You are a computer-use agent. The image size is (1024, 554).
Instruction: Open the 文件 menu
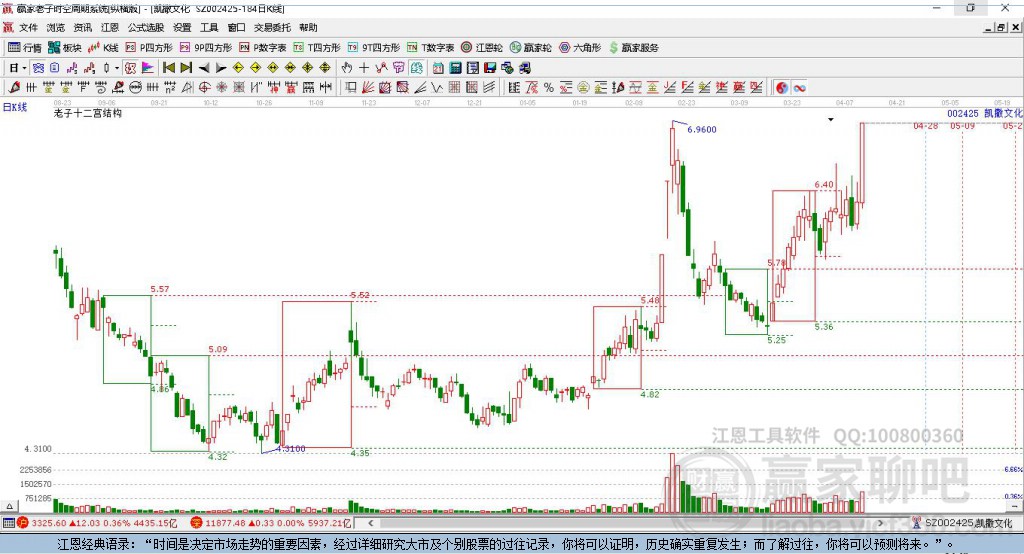click(28, 27)
